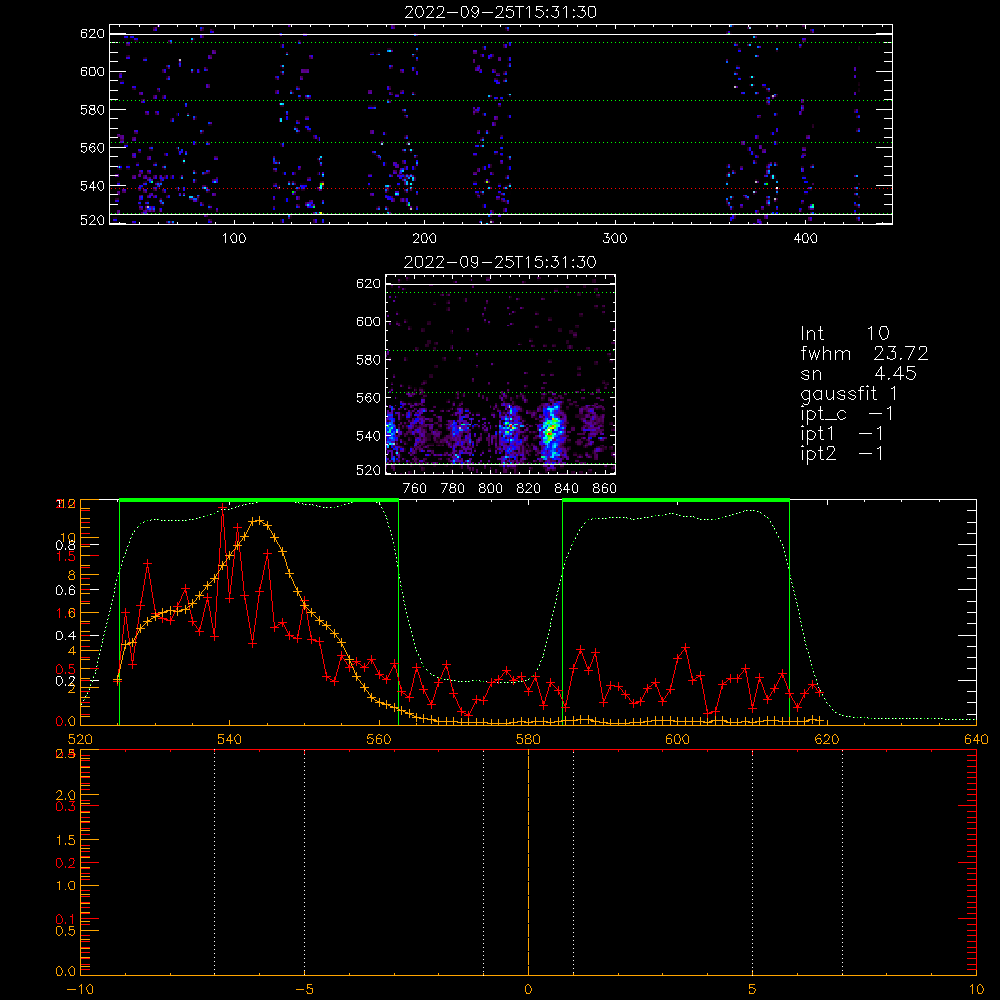
Task: Click x-axis label 840 on middle image
Action: pos(567,489)
